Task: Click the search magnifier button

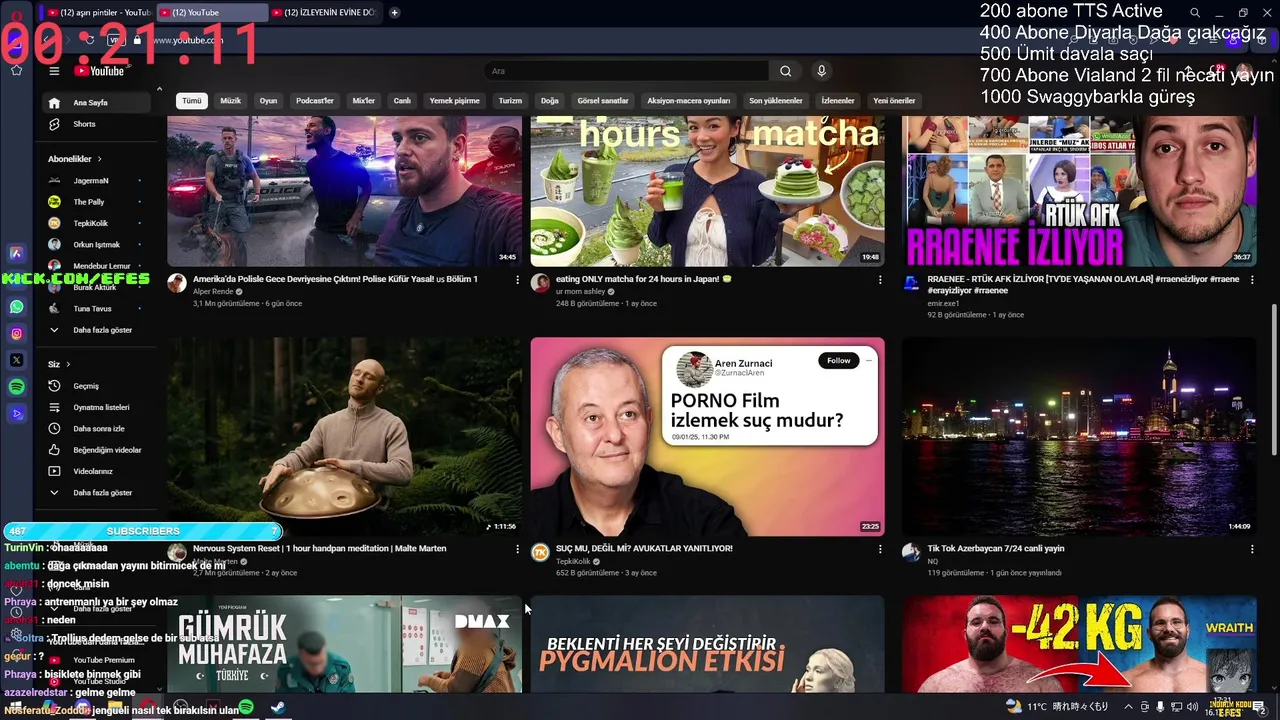Action: pyautogui.click(x=785, y=71)
